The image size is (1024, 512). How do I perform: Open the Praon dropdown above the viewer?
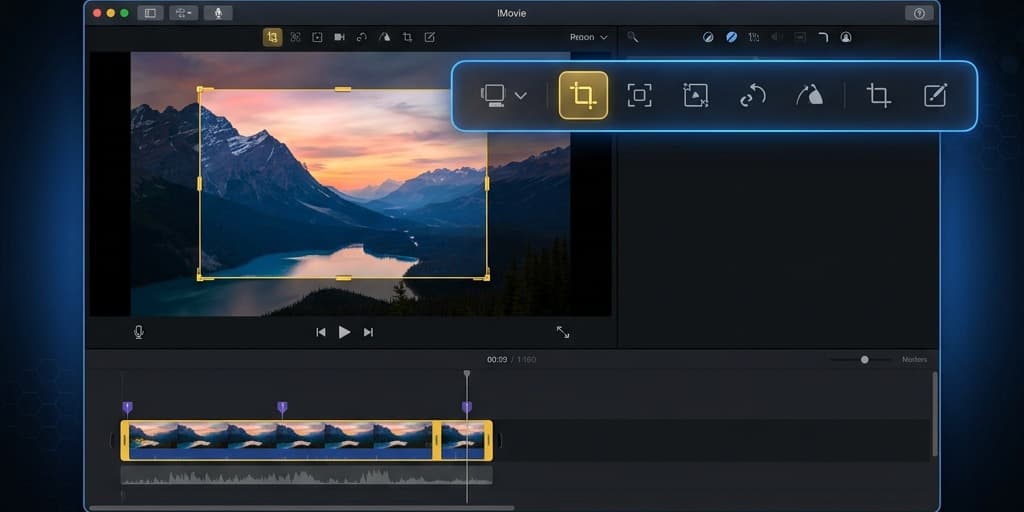click(x=588, y=37)
